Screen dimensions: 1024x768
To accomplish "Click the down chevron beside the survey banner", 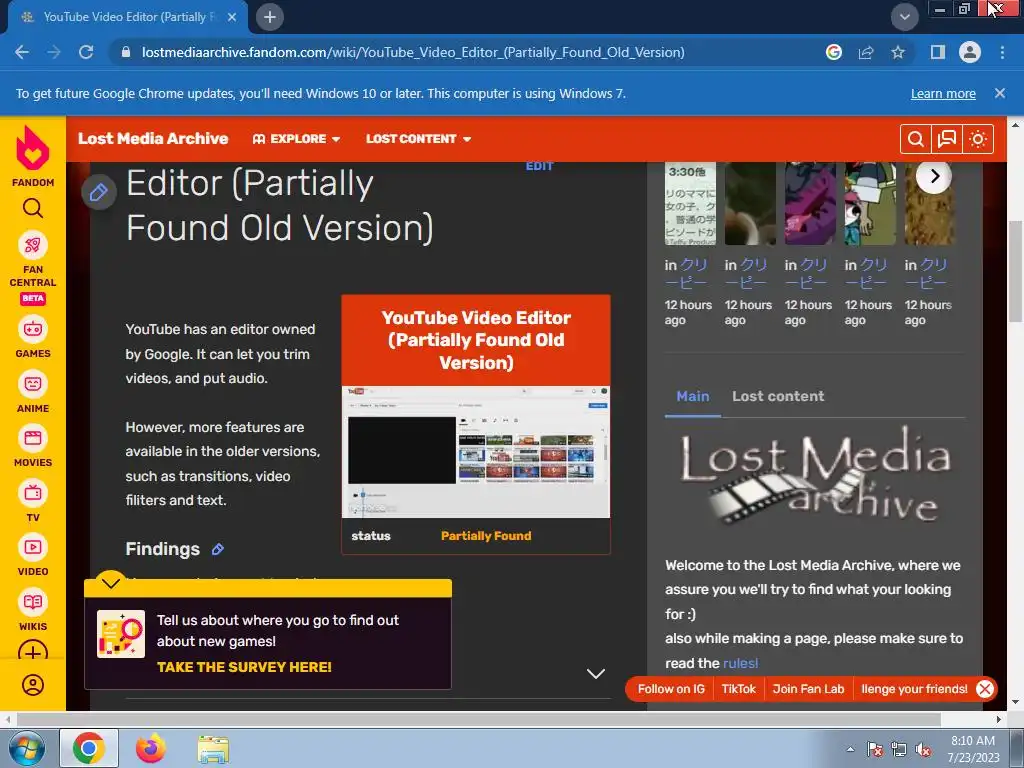I will [x=596, y=673].
